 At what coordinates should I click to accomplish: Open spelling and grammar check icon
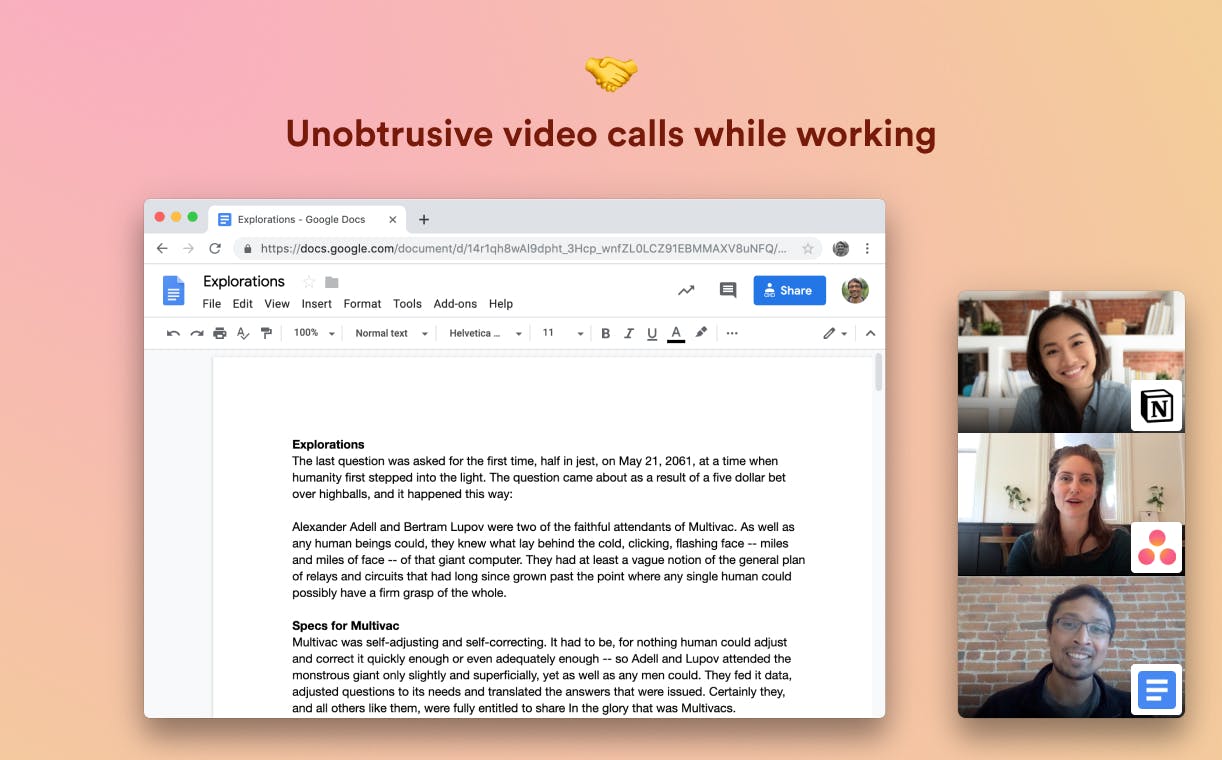pos(244,332)
